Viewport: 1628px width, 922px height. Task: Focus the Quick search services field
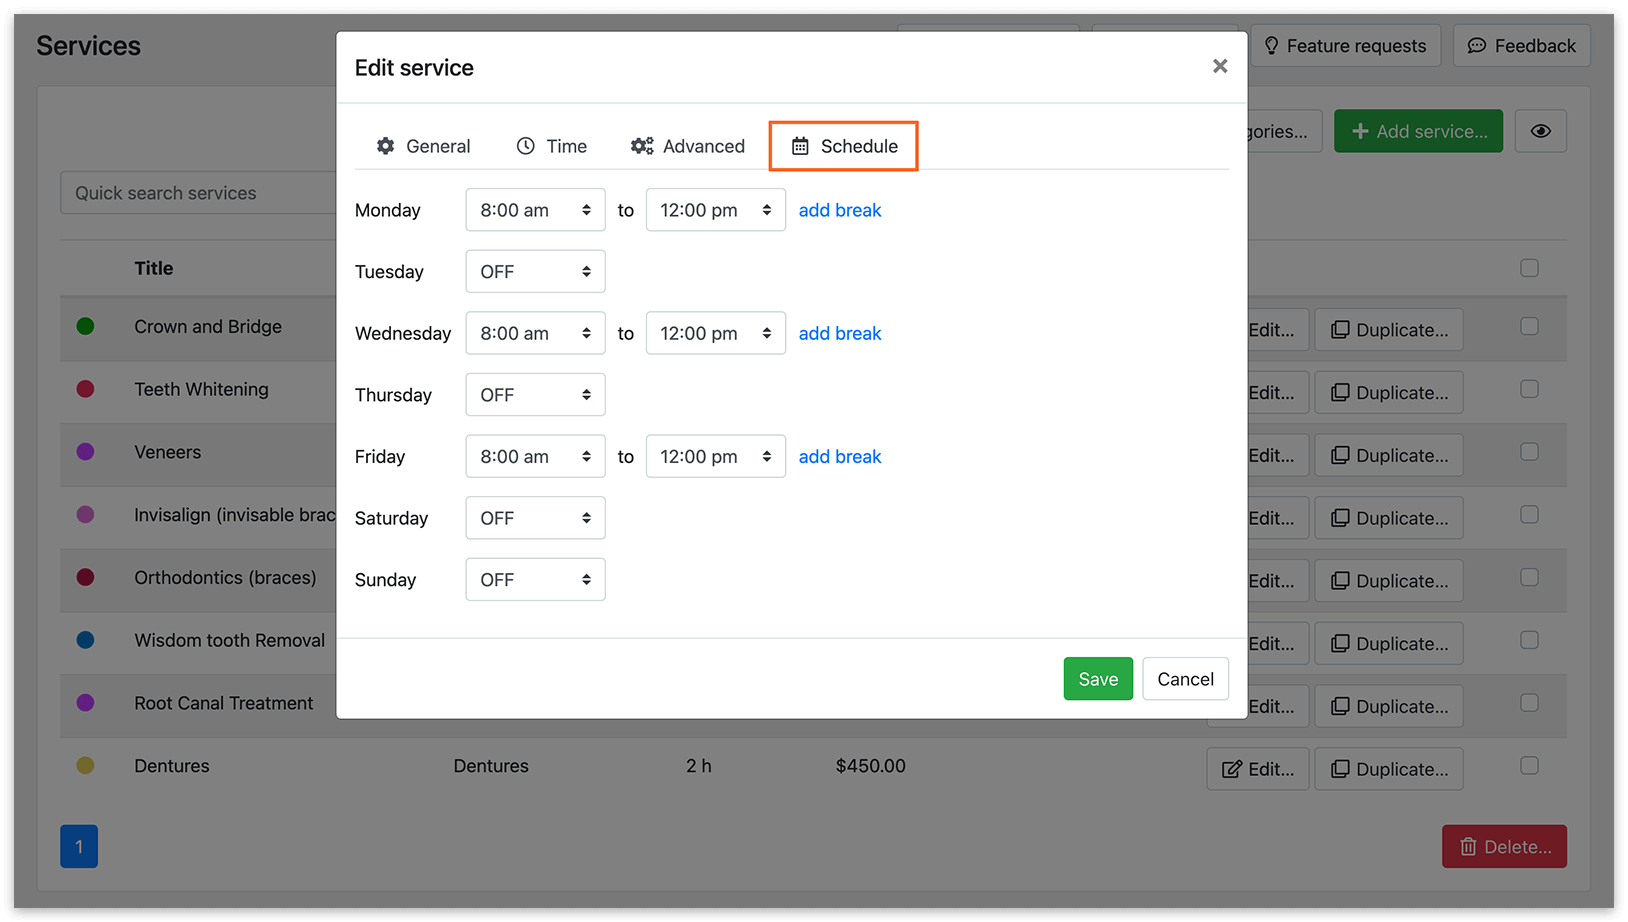point(200,193)
